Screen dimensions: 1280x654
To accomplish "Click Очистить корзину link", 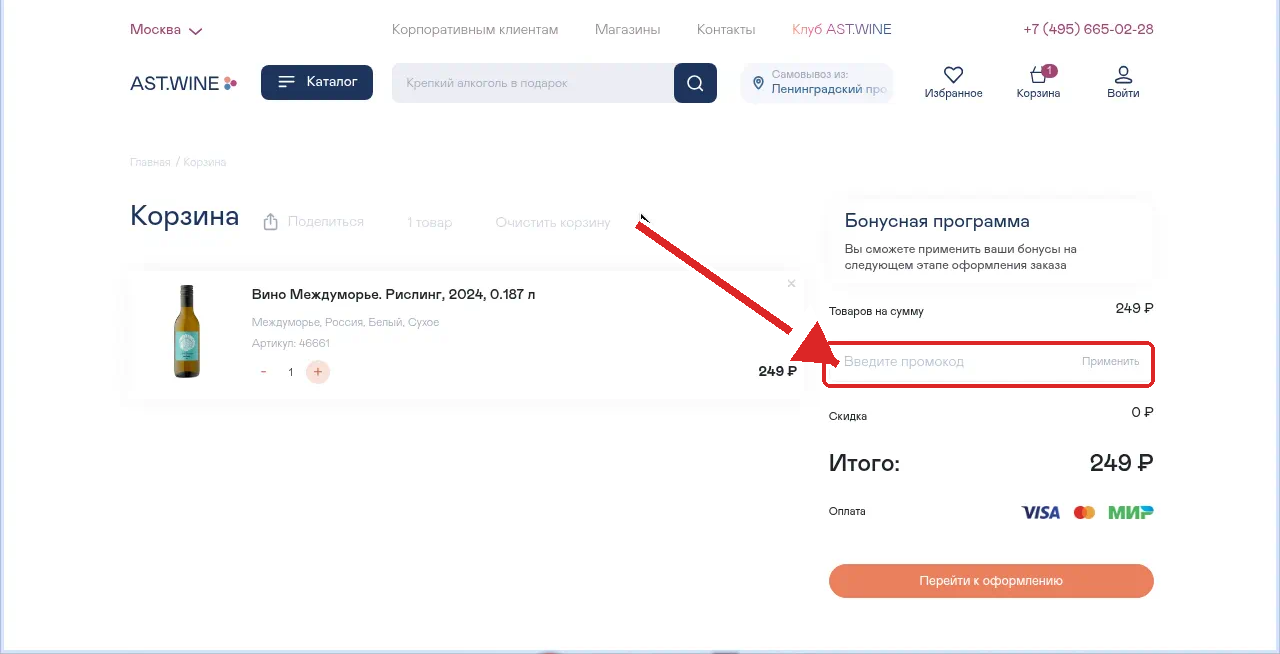I will (x=553, y=222).
